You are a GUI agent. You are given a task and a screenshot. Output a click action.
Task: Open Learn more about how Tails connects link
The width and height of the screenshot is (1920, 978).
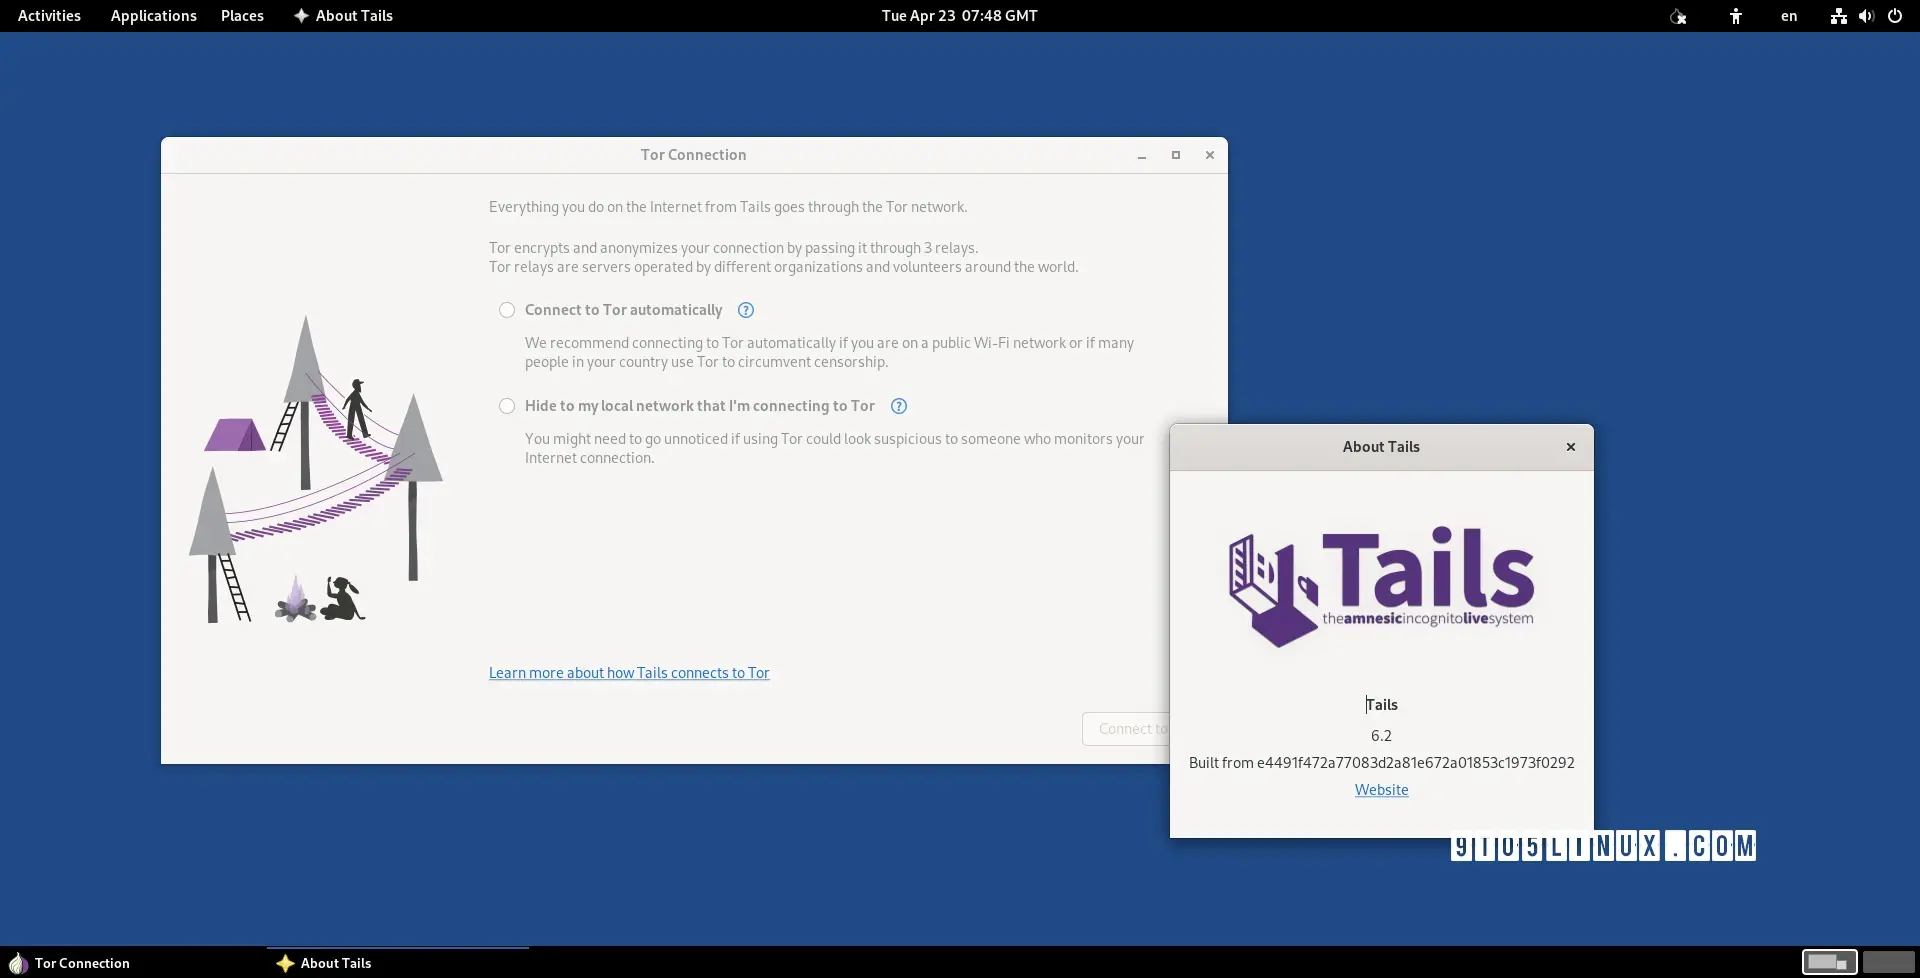coord(629,673)
